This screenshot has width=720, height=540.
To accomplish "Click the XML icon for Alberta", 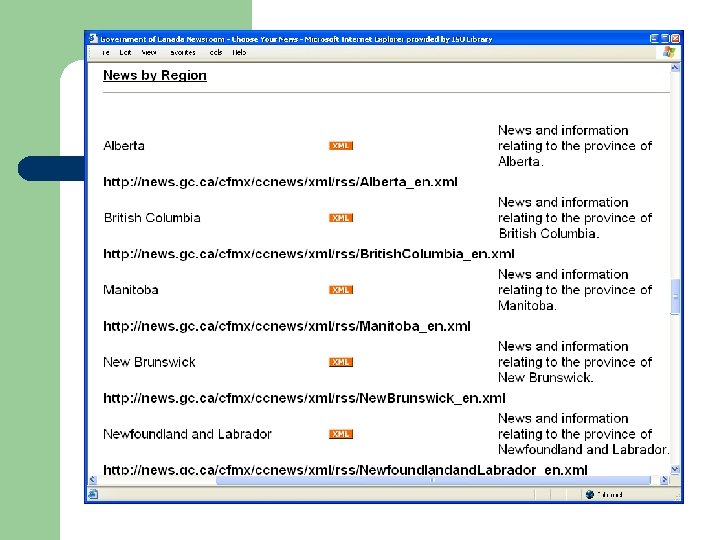I will tap(341, 146).
